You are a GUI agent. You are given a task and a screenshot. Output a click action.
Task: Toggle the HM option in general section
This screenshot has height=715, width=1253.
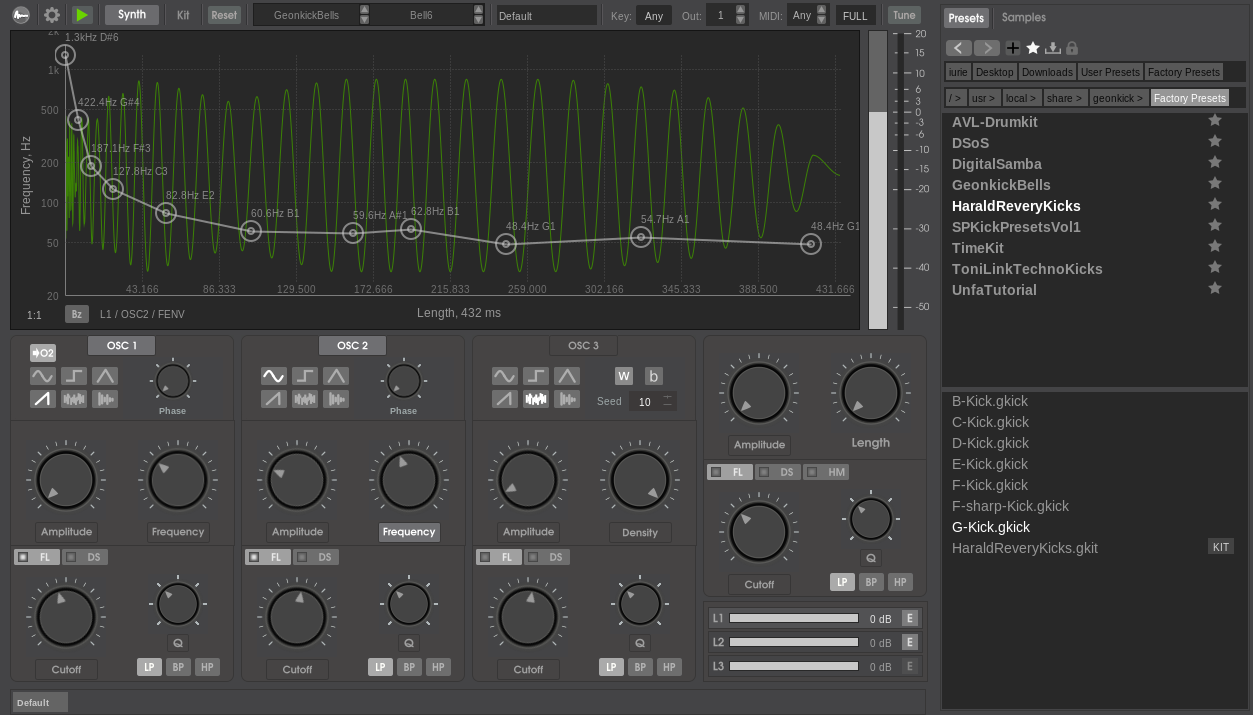point(827,472)
